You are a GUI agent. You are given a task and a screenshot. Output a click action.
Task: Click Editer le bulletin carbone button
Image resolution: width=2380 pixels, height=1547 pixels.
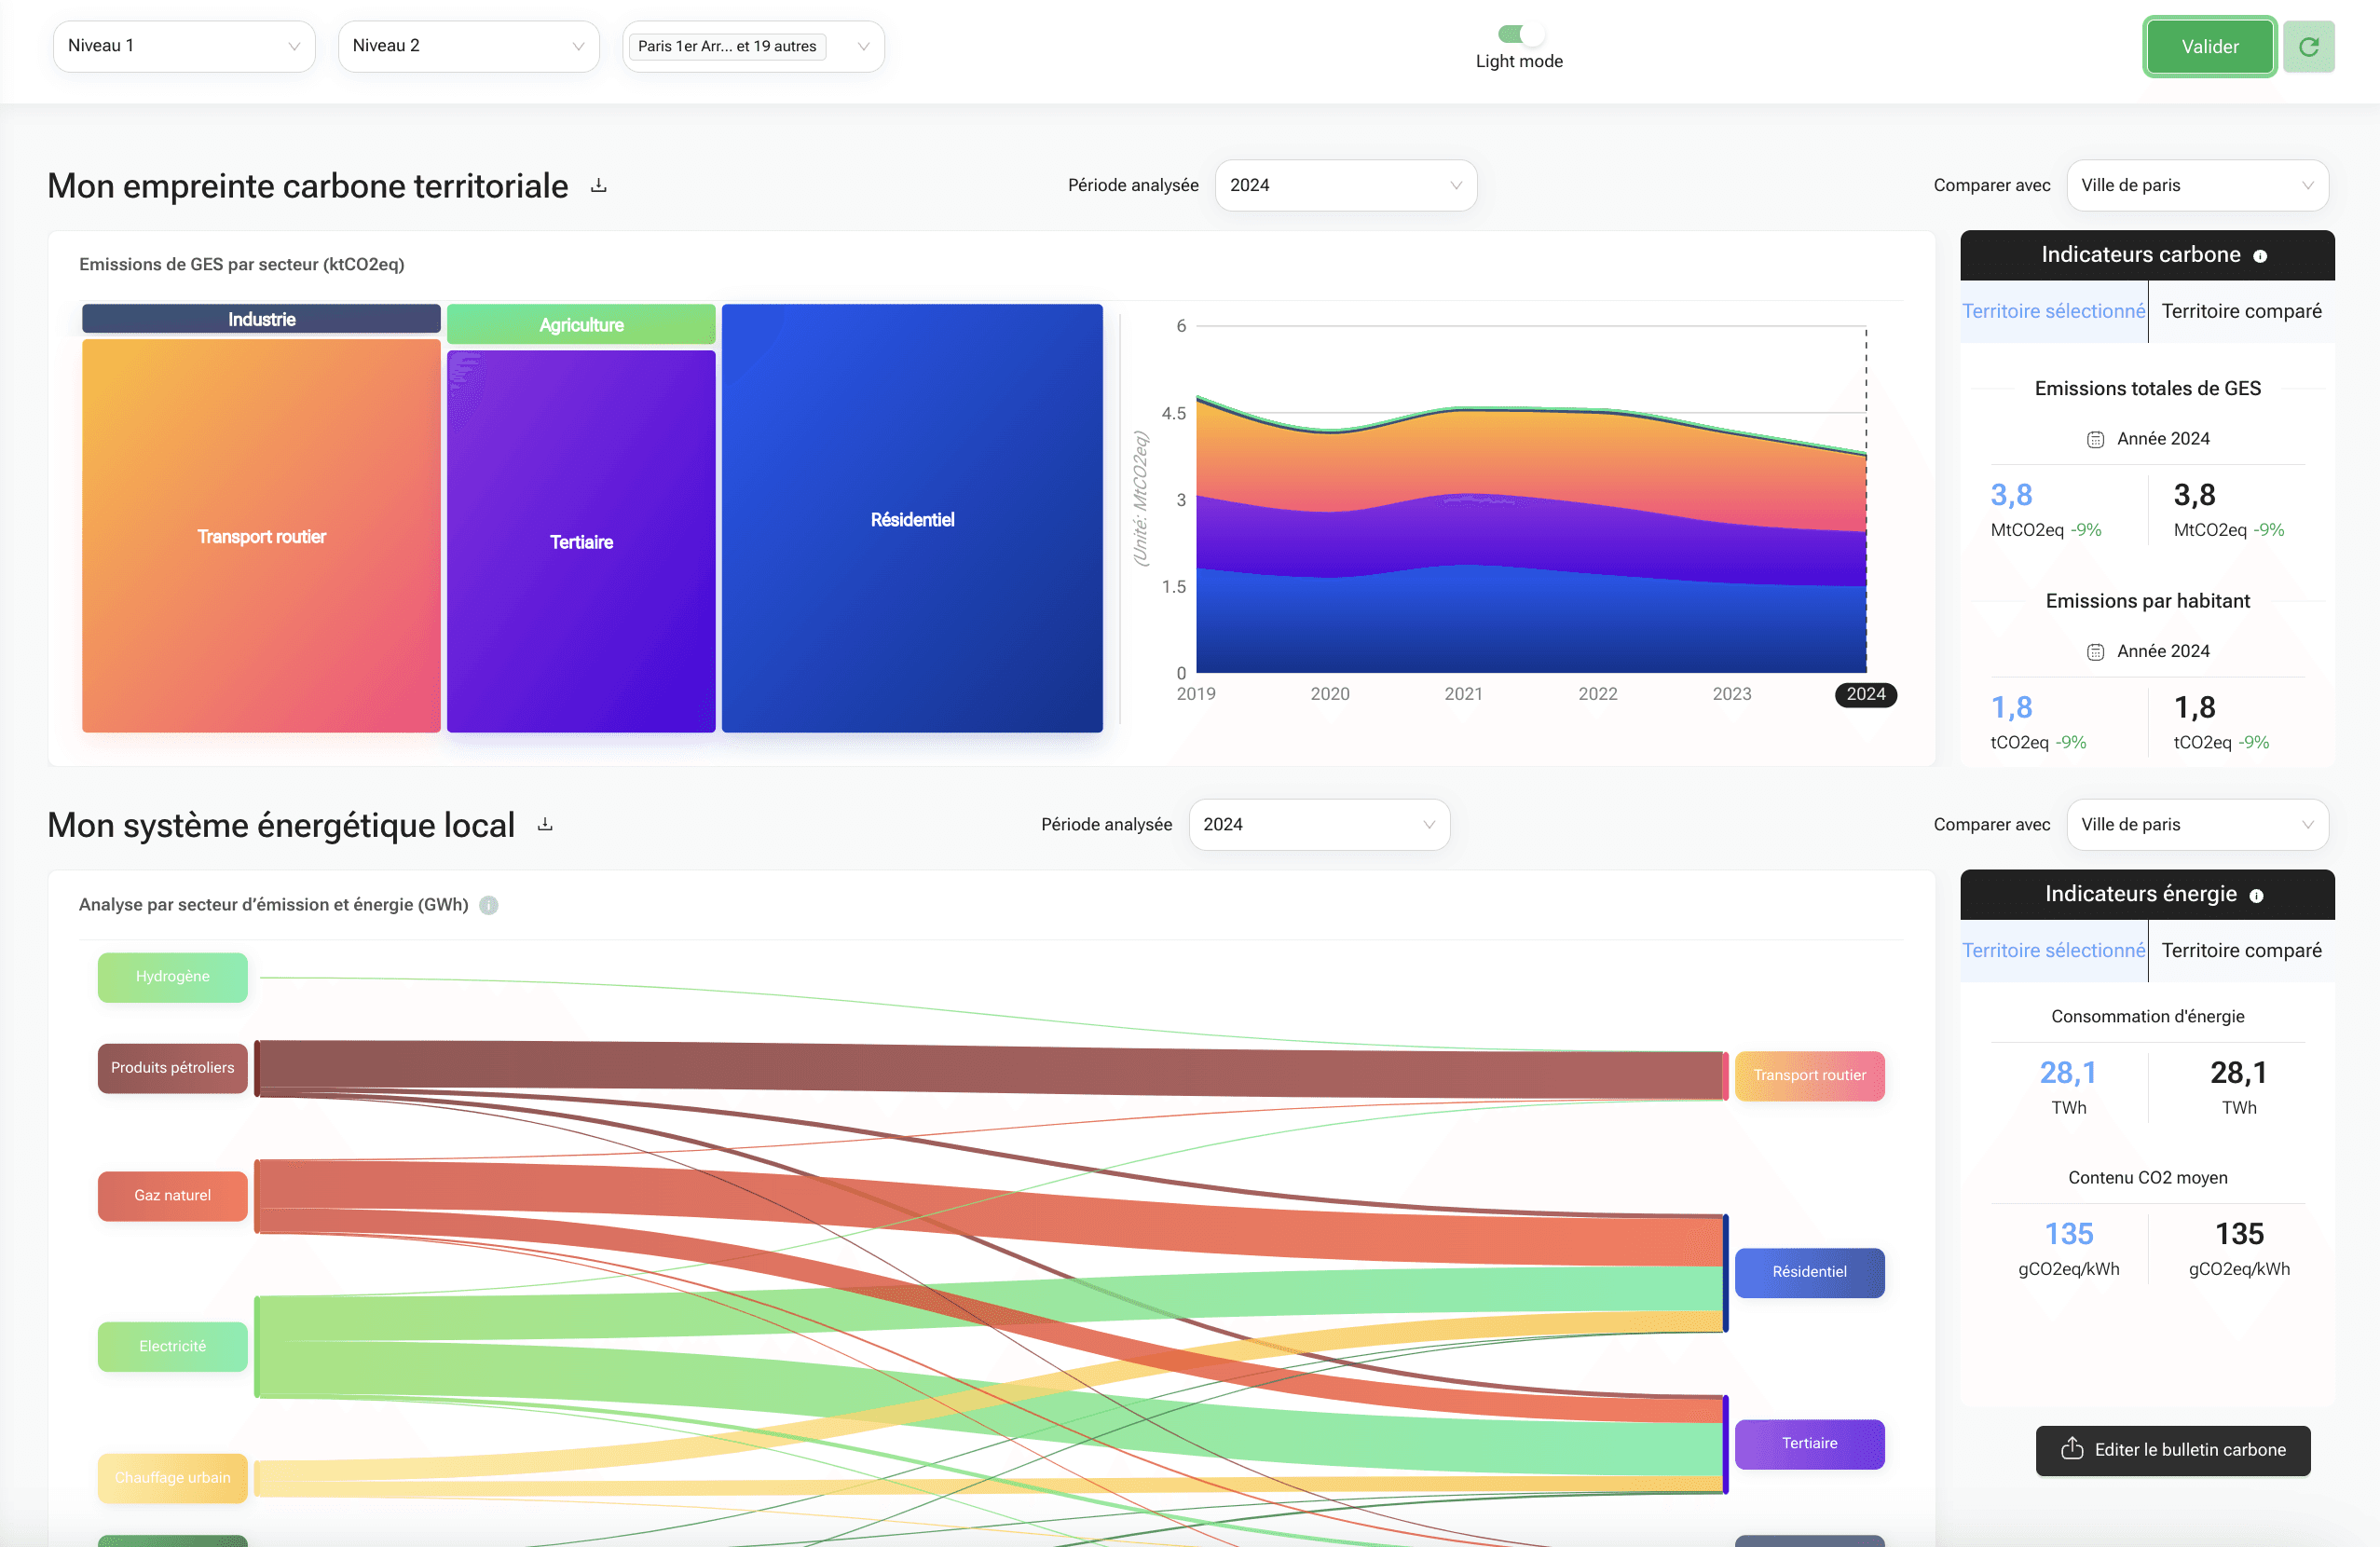2172,1449
